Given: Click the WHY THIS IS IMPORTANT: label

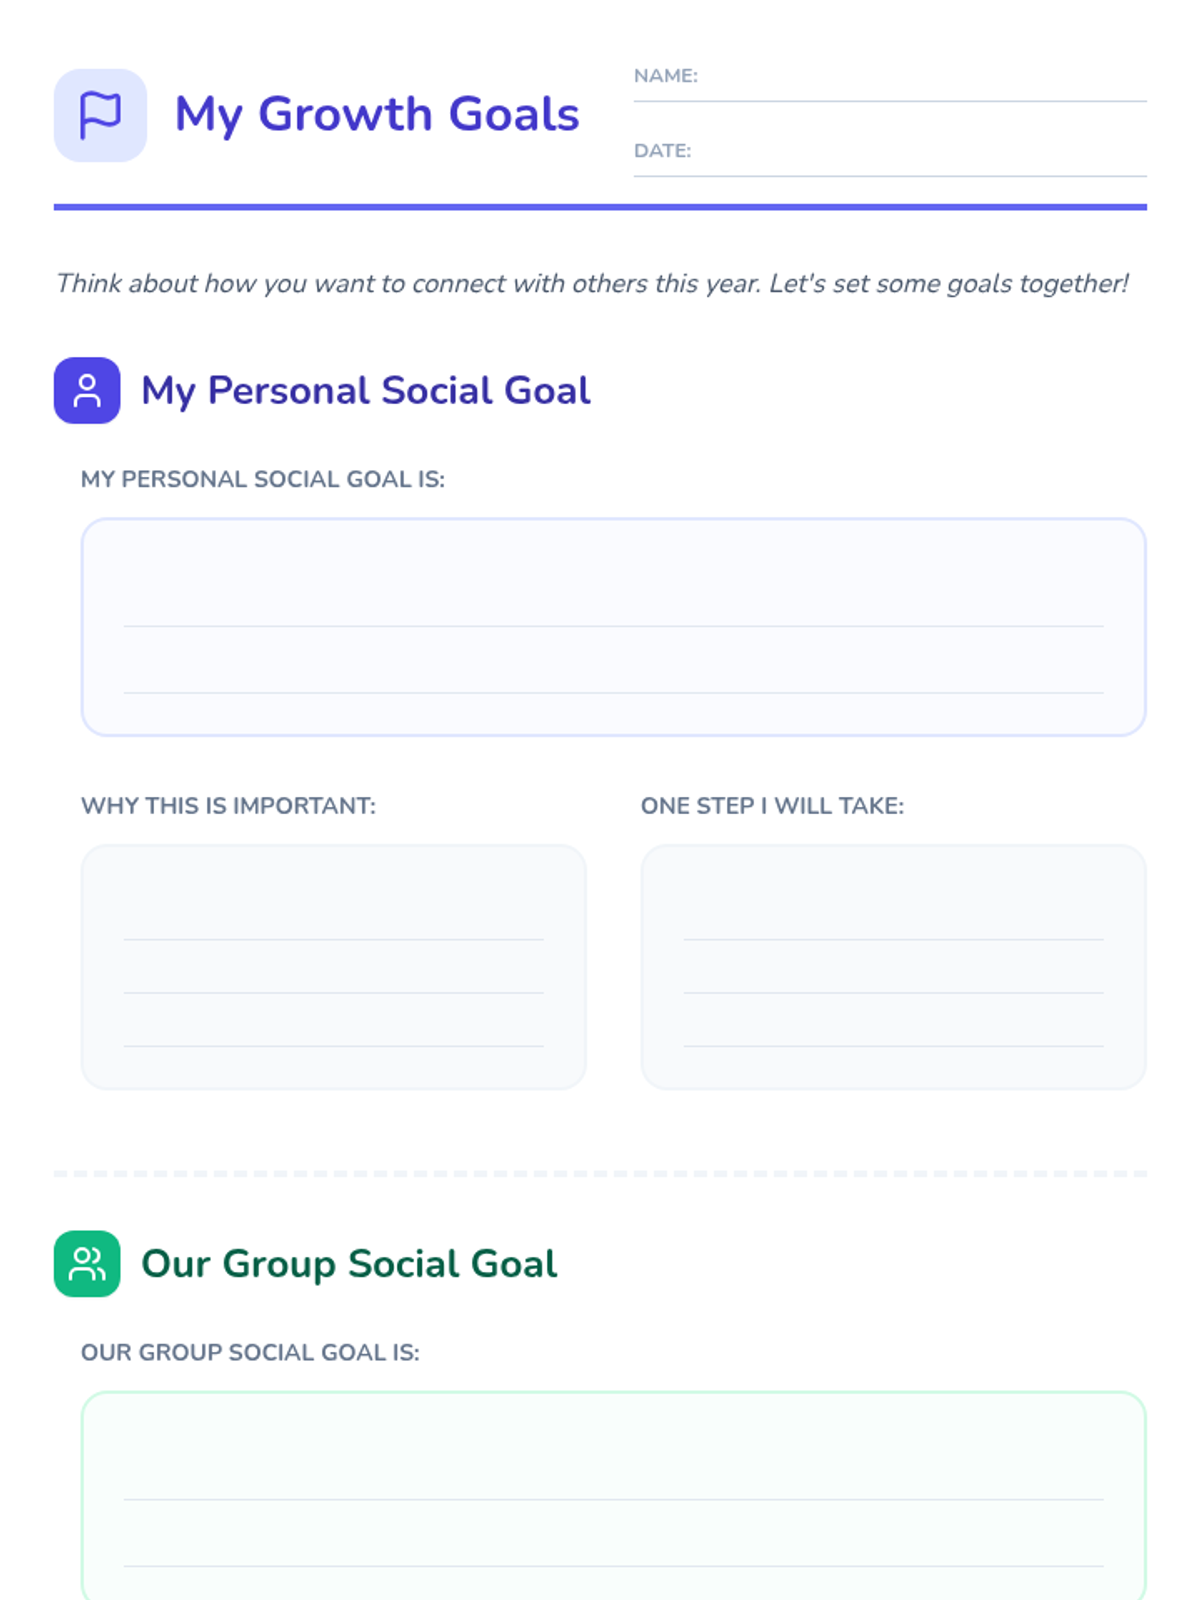Looking at the screenshot, I should coord(228,806).
